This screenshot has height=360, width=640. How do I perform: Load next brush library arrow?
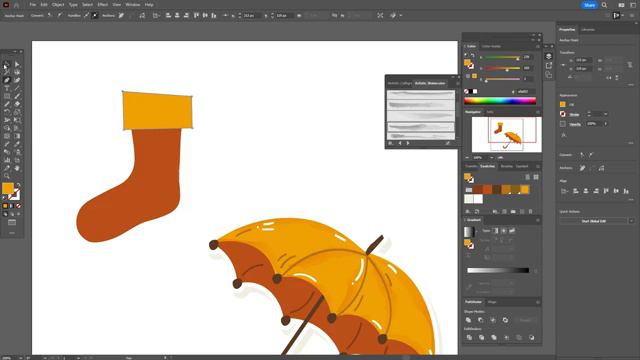pos(408,143)
